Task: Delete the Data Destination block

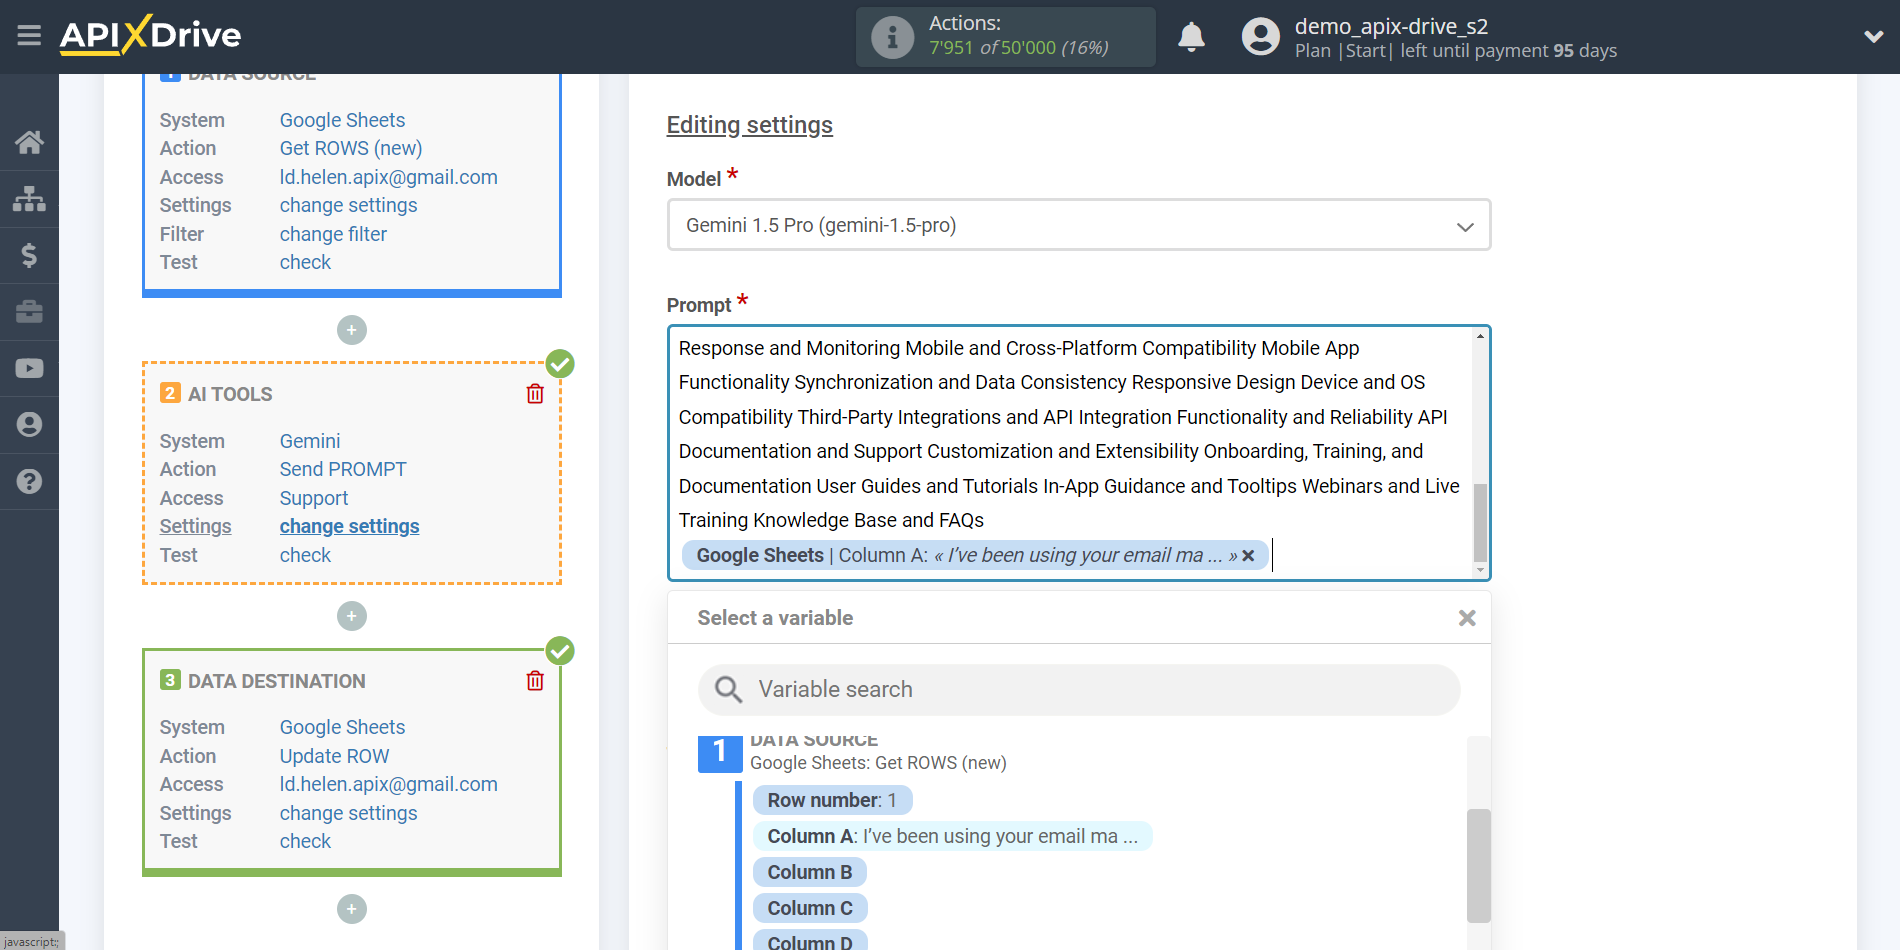Action: click(x=535, y=681)
